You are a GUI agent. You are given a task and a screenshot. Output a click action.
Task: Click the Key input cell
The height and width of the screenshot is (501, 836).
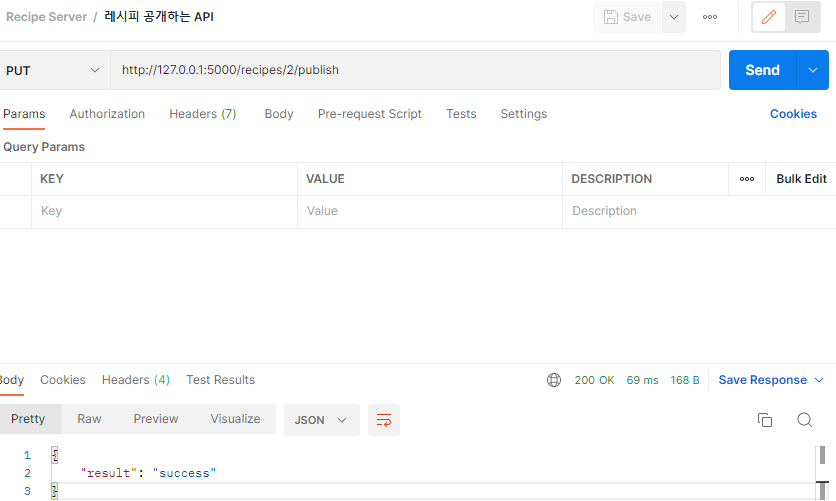coord(164,211)
